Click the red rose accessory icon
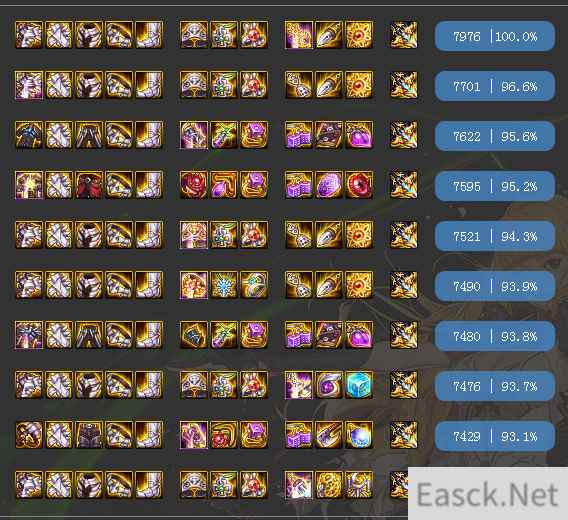Image resolution: width=568 pixels, height=520 pixels. point(194,185)
